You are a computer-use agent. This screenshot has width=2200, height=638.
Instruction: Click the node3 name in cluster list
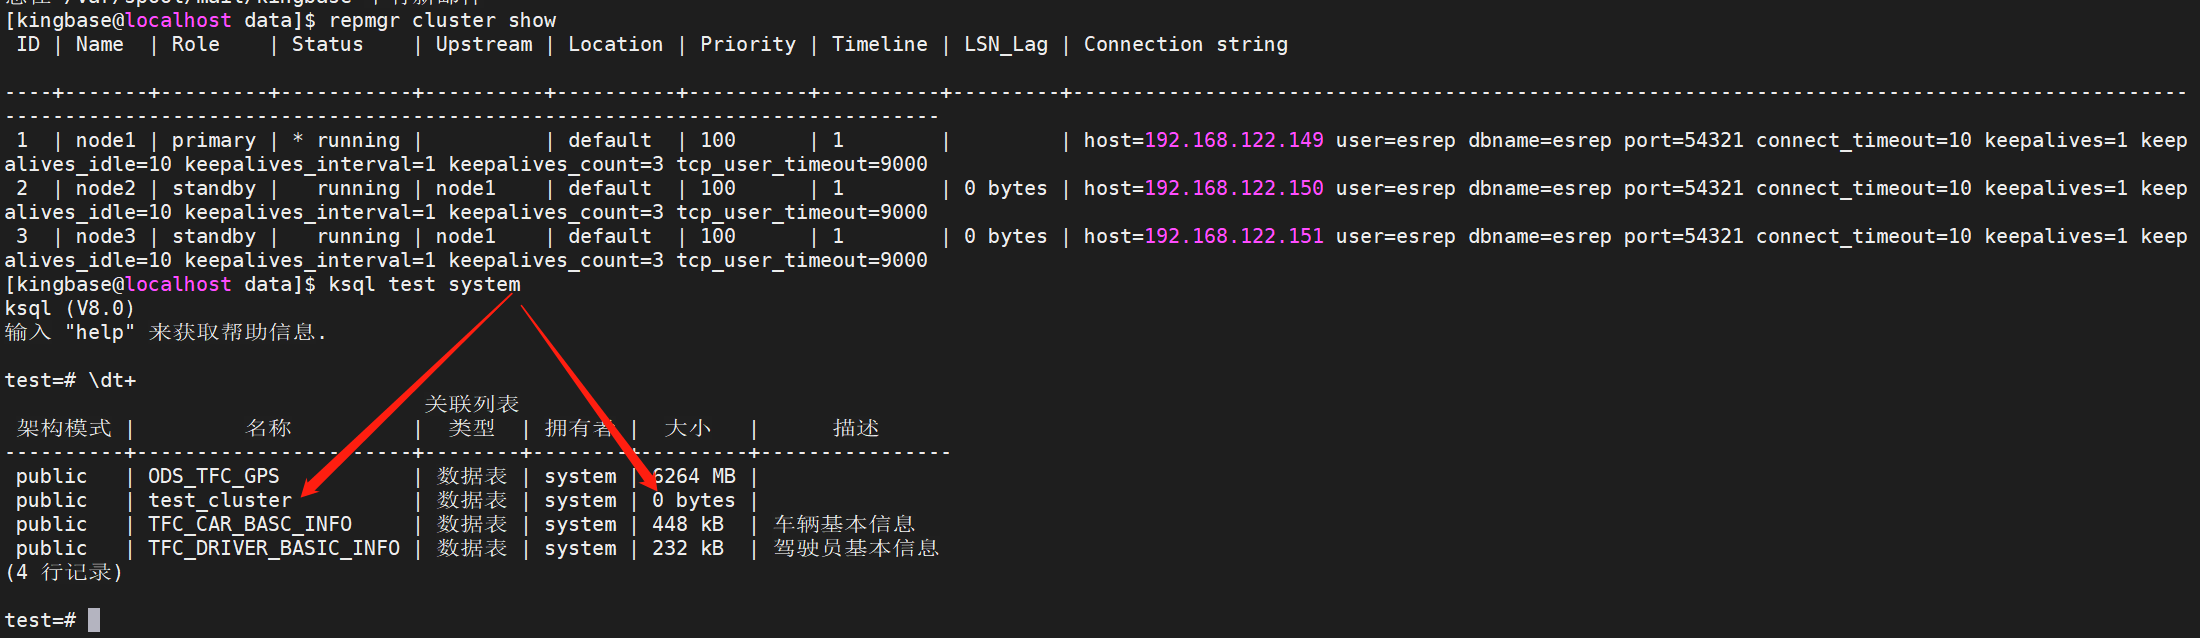point(105,236)
